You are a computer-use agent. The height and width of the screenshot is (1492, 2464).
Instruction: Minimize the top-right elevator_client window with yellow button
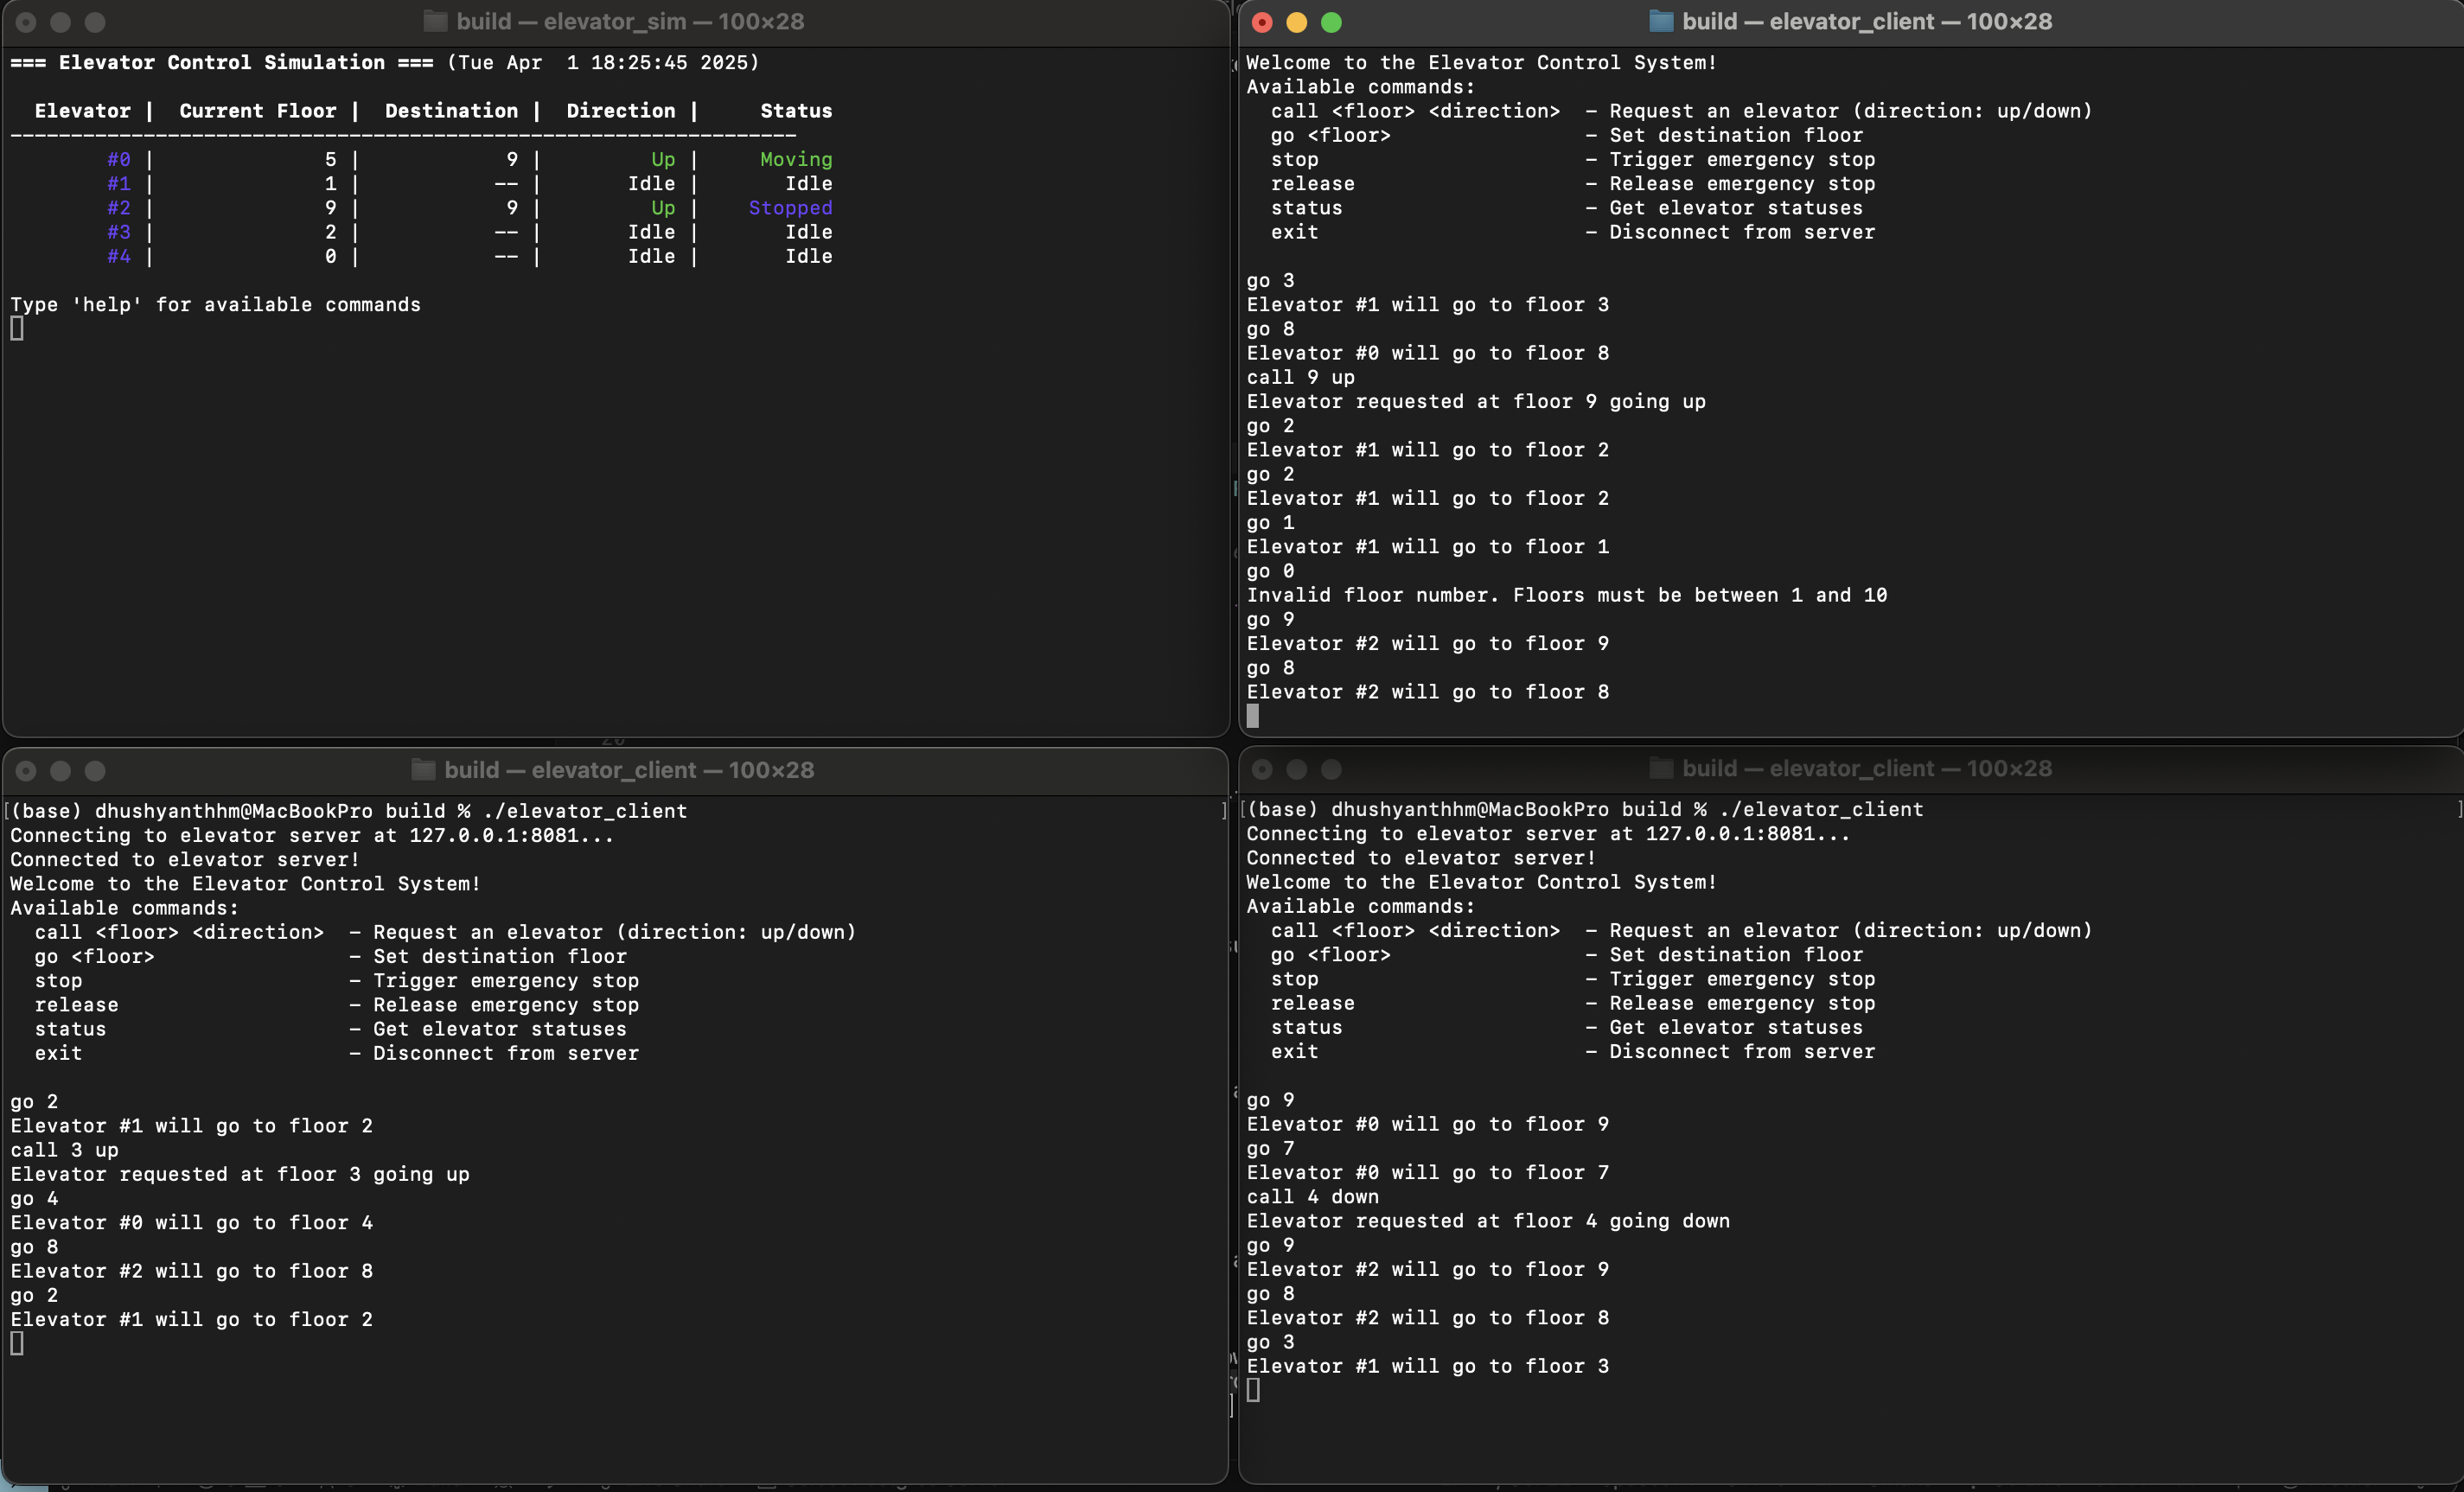coord(1296,22)
